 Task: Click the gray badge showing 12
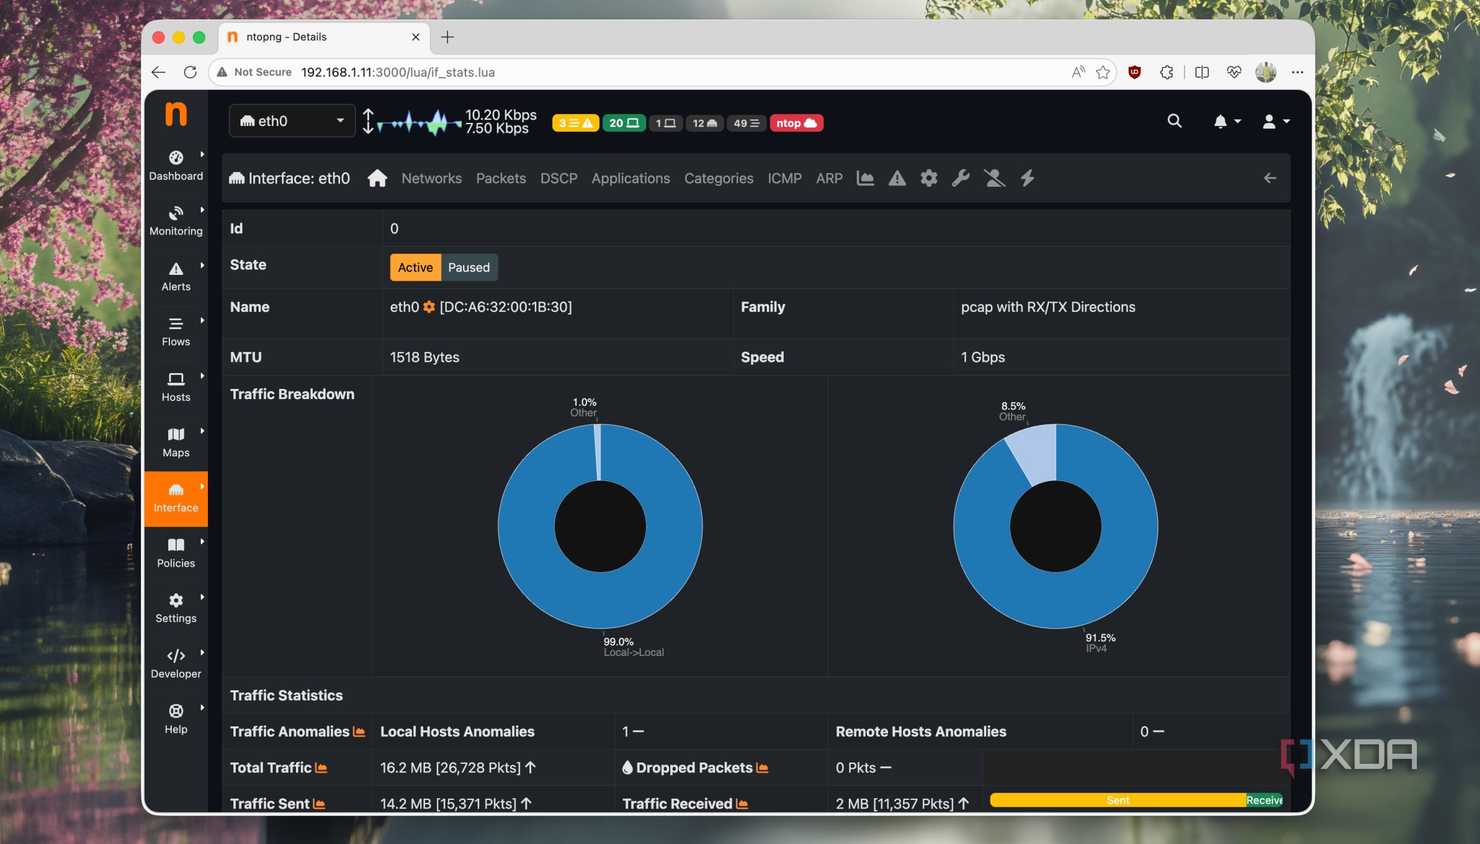[705, 123]
